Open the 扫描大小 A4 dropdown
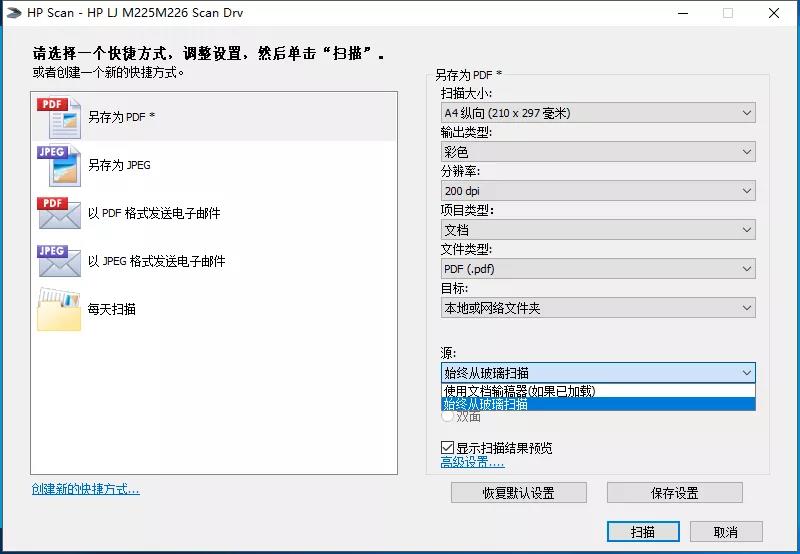 tap(598, 113)
